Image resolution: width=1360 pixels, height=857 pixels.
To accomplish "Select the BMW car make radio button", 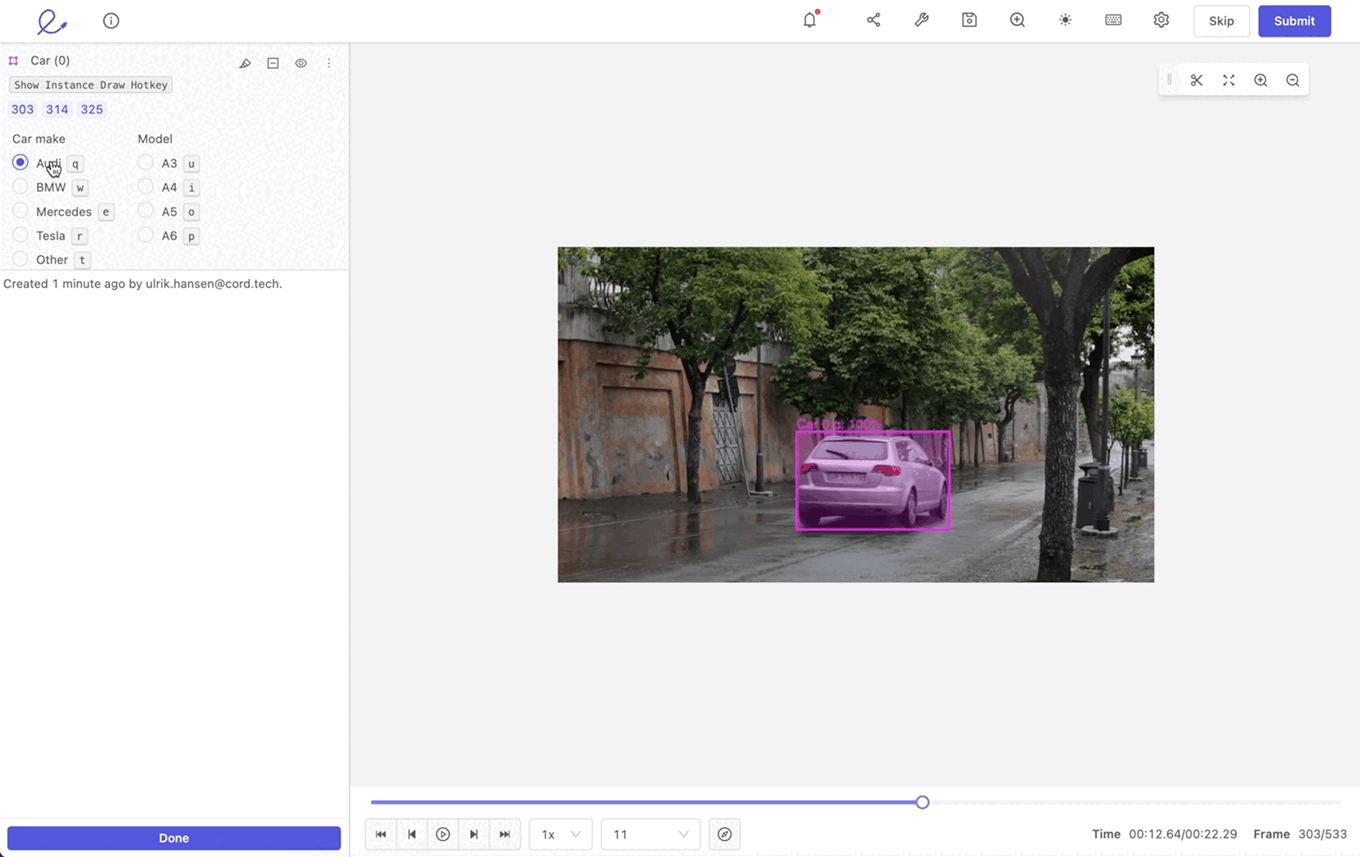I will pos(20,187).
